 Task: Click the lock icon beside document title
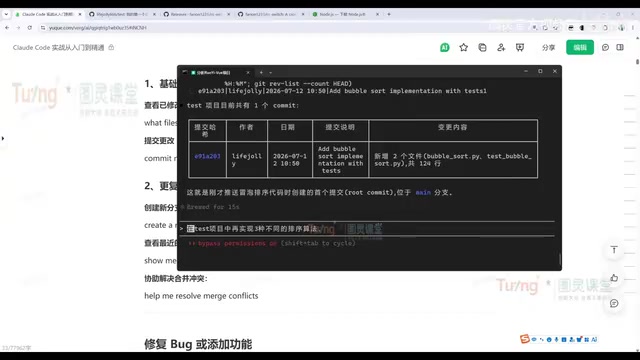tap(111, 47)
